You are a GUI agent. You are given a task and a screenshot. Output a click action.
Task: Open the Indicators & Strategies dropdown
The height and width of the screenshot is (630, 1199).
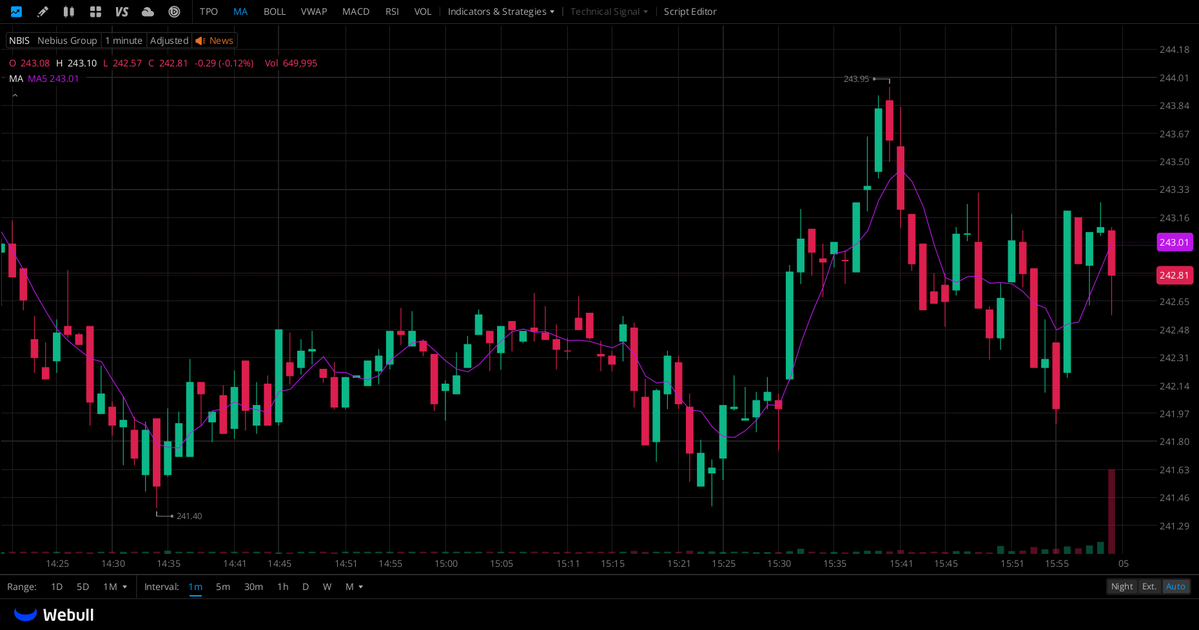pos(501,11)
